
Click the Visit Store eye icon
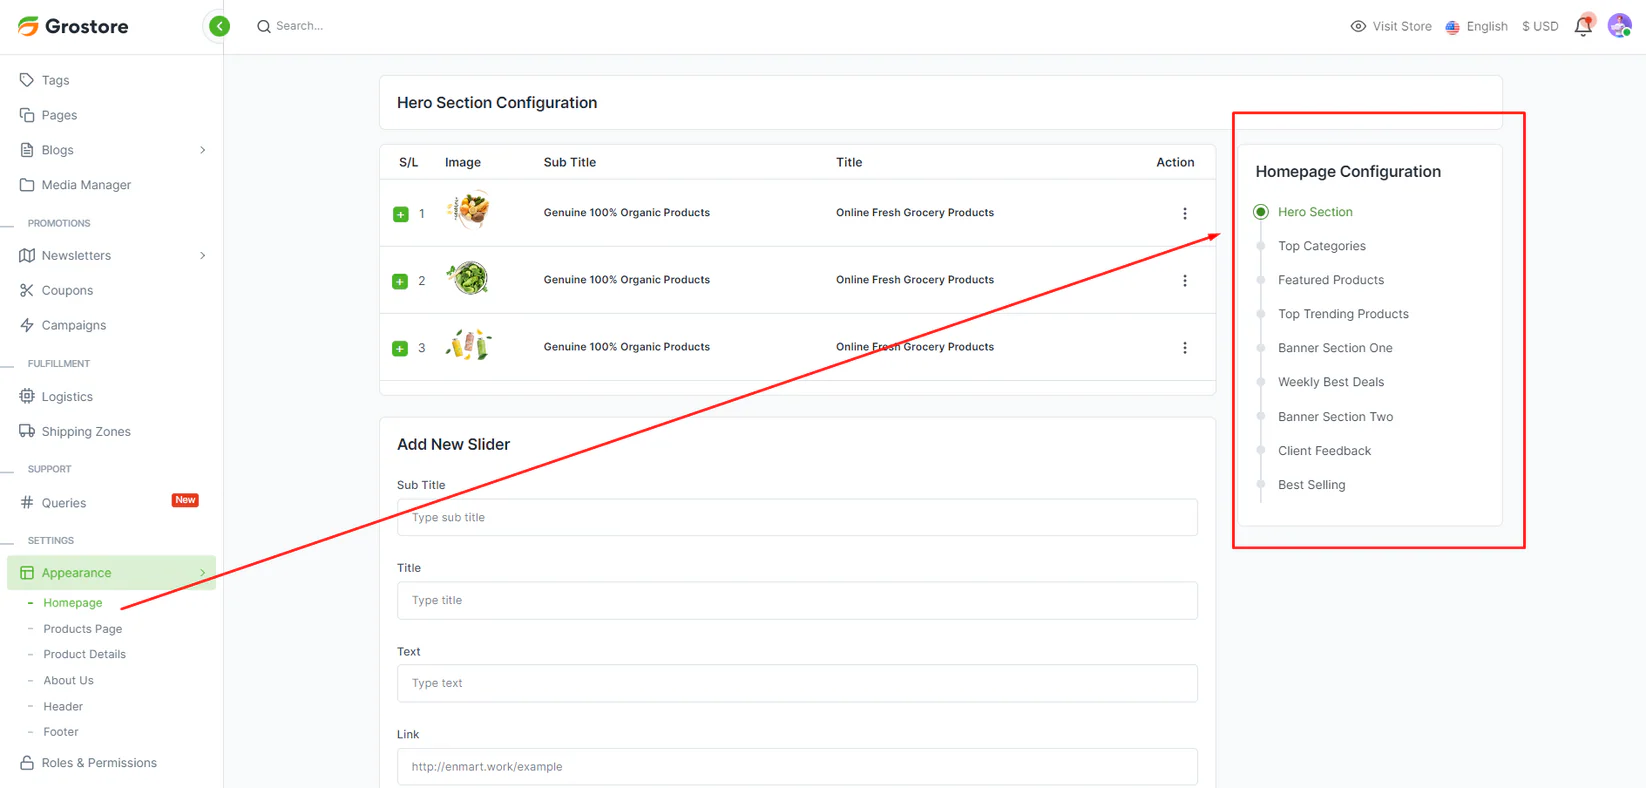[1358, 26]
